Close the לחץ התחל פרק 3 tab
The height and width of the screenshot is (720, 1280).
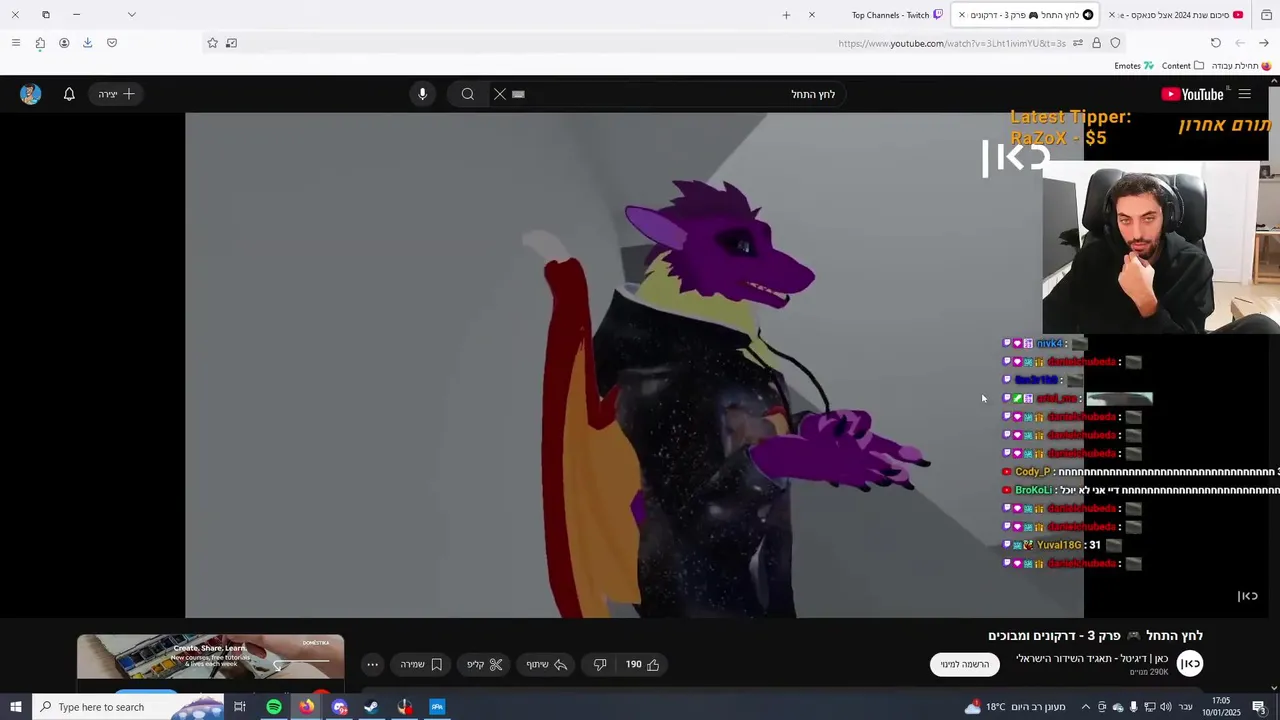[x=962, y=15]
